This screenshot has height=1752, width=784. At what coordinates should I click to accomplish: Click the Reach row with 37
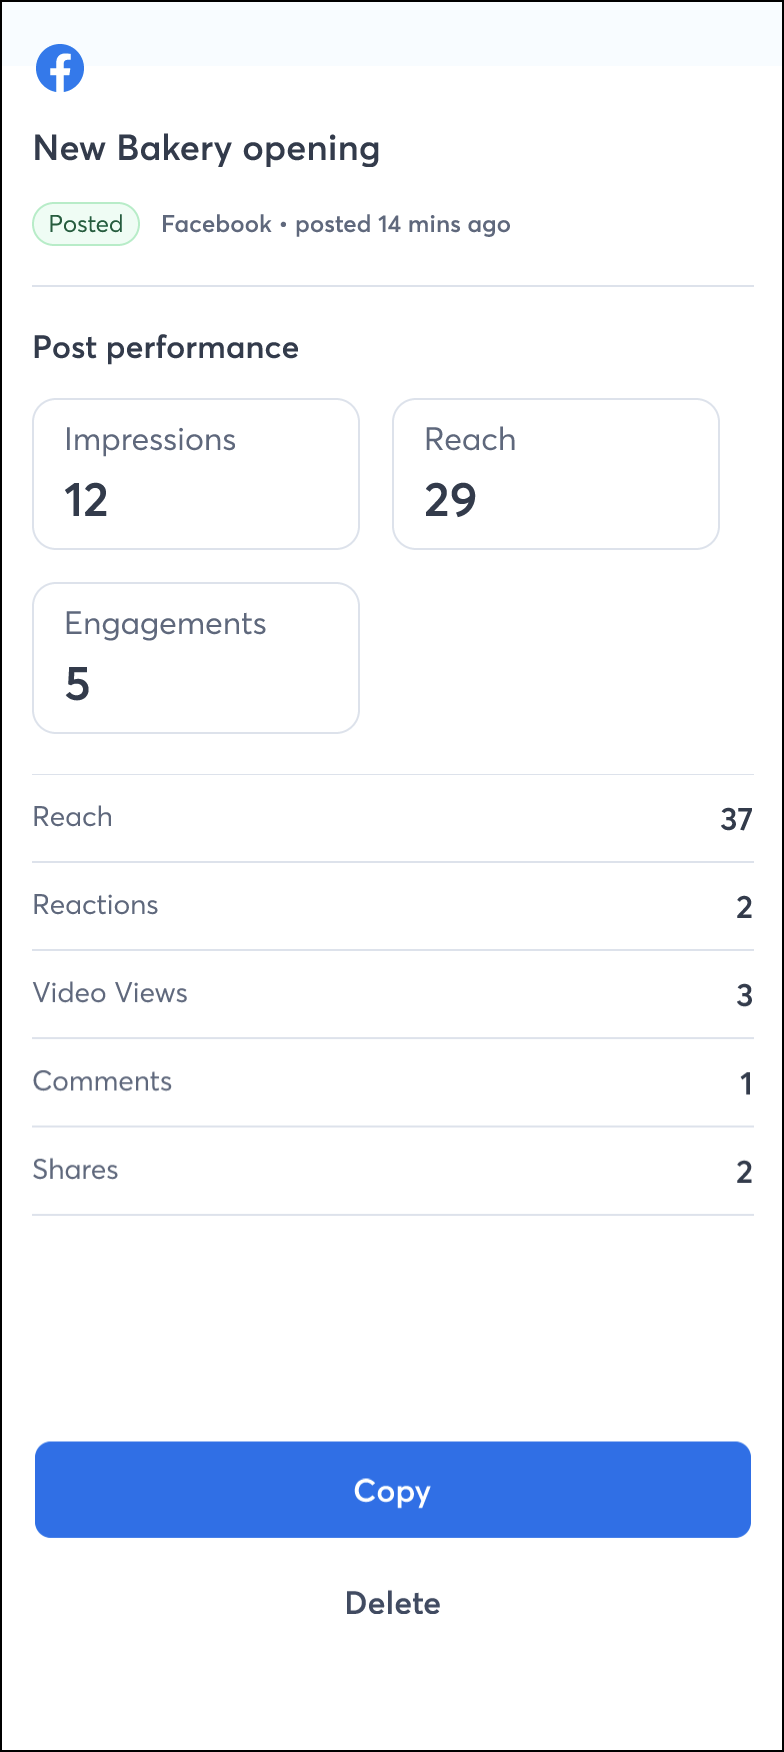393,818
